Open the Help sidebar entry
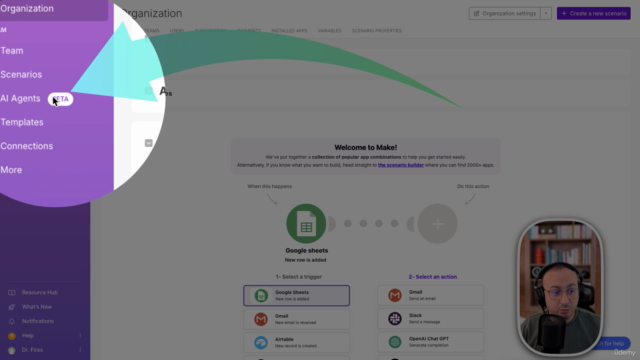The width and height of the screenshot is (640, 360). pos(28,336)
